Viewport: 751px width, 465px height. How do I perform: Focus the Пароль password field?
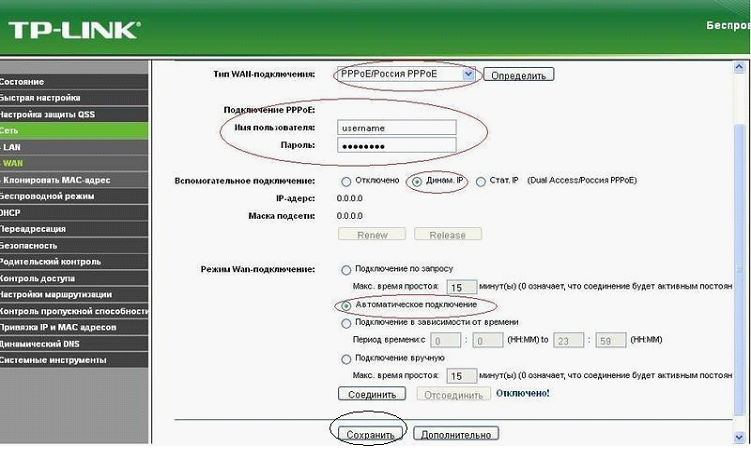[397, 146]
